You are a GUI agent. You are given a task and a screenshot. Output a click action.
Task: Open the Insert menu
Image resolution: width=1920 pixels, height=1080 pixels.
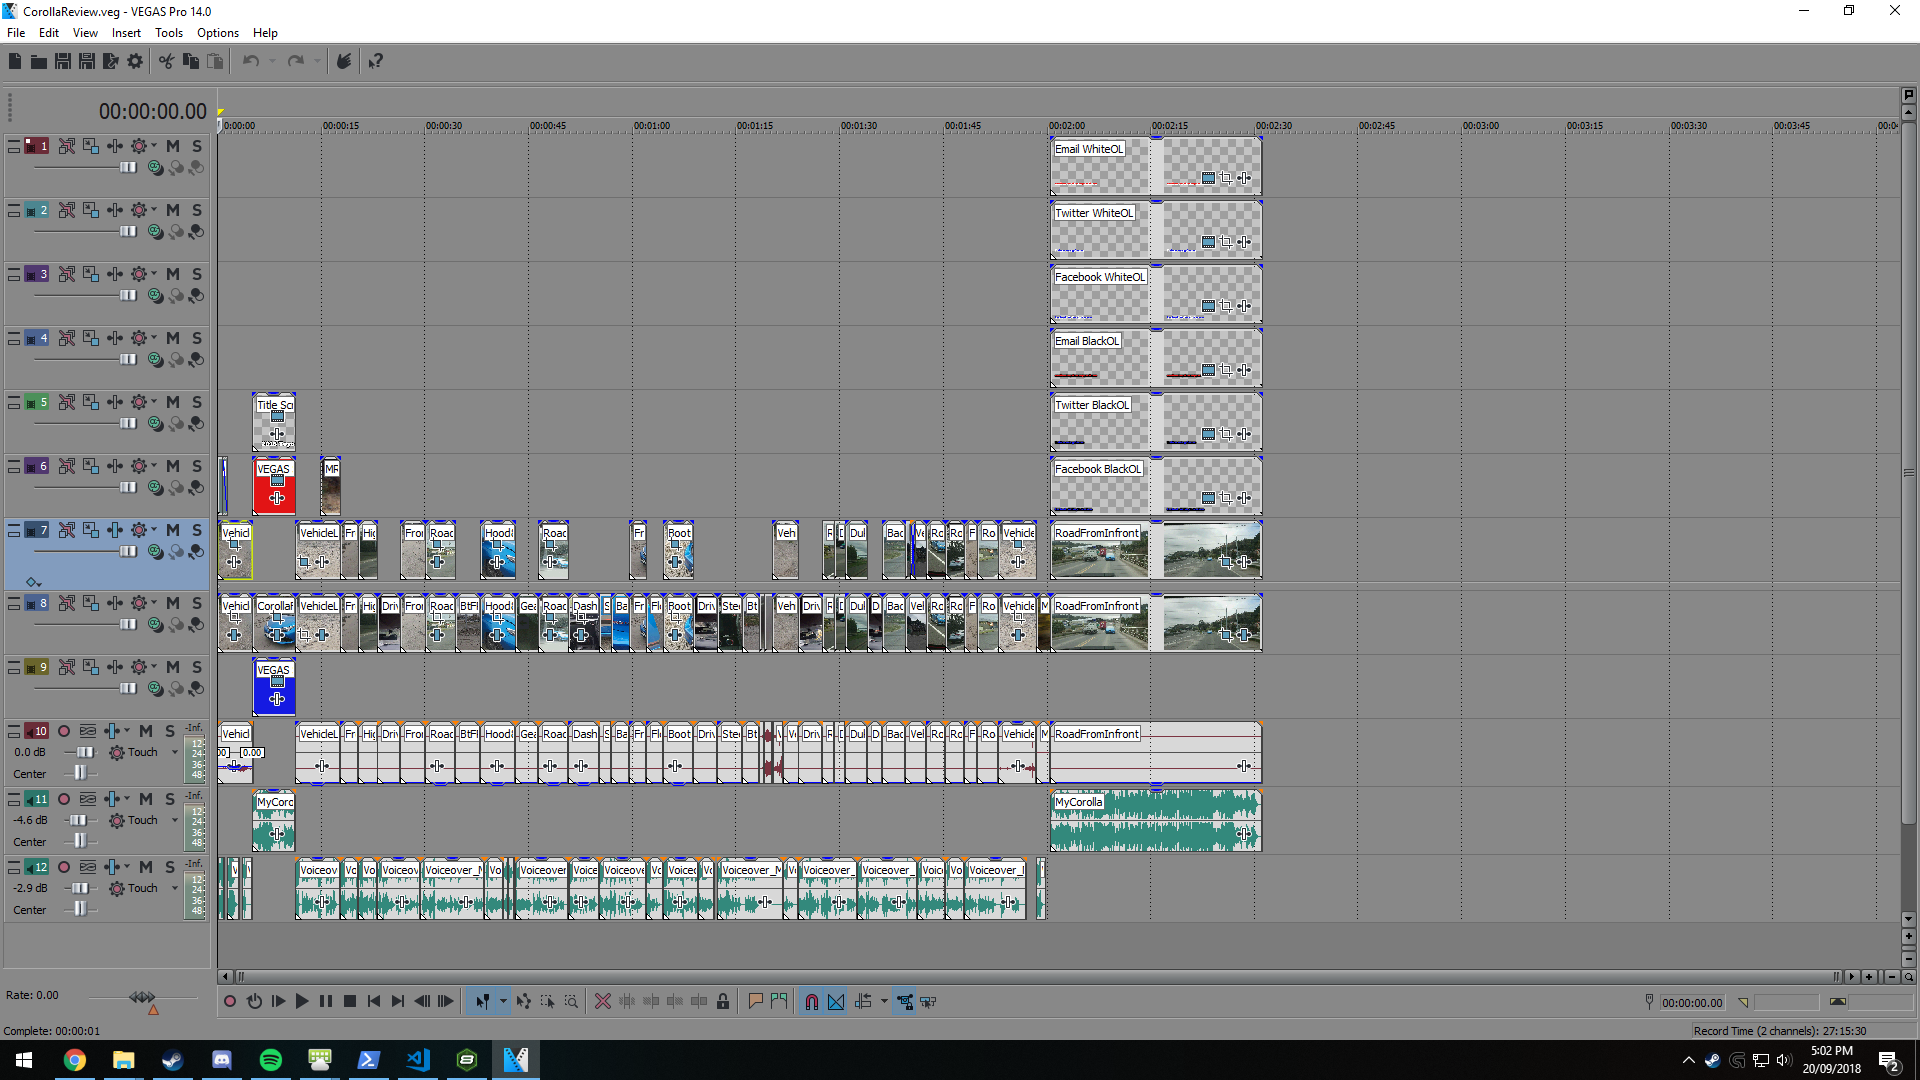126,33
